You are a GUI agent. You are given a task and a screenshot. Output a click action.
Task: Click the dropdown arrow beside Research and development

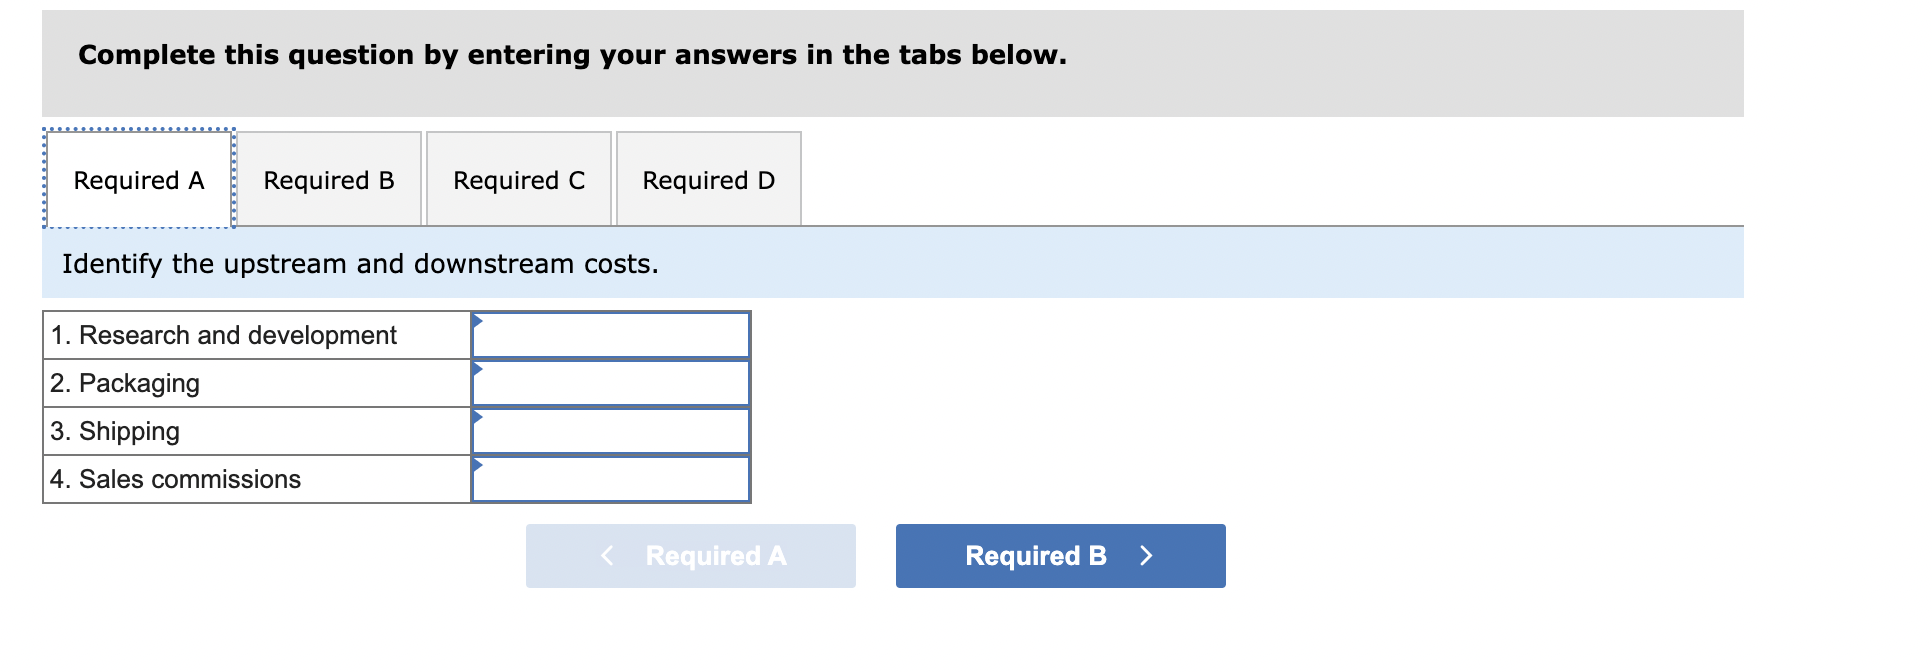[x=478, y=318]
